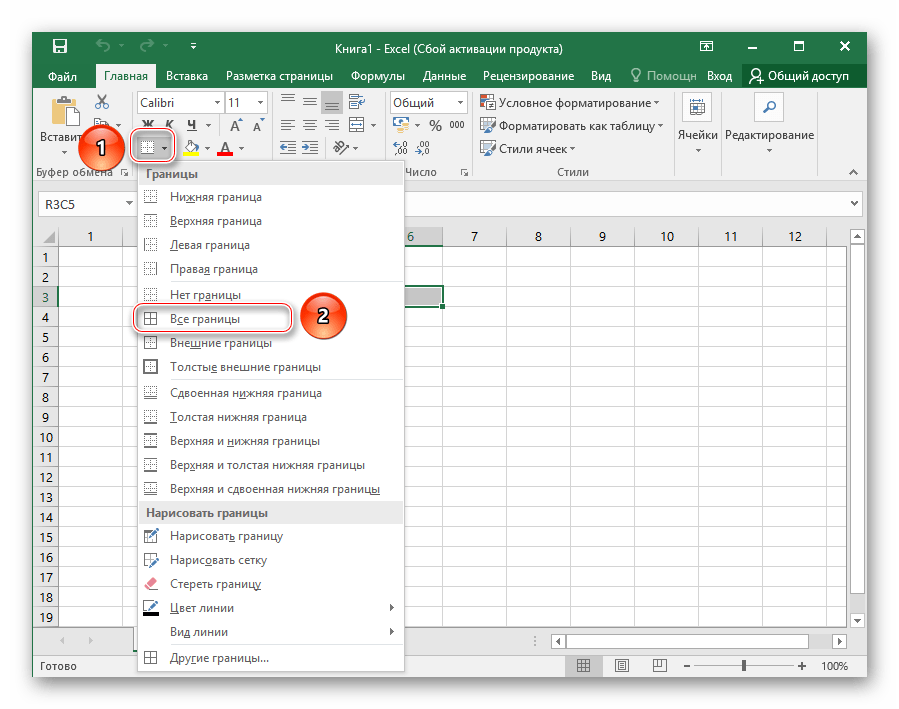Open the Find and Edit magnifier icon
Screen dimensions: 899x709
tap(769, 107)
